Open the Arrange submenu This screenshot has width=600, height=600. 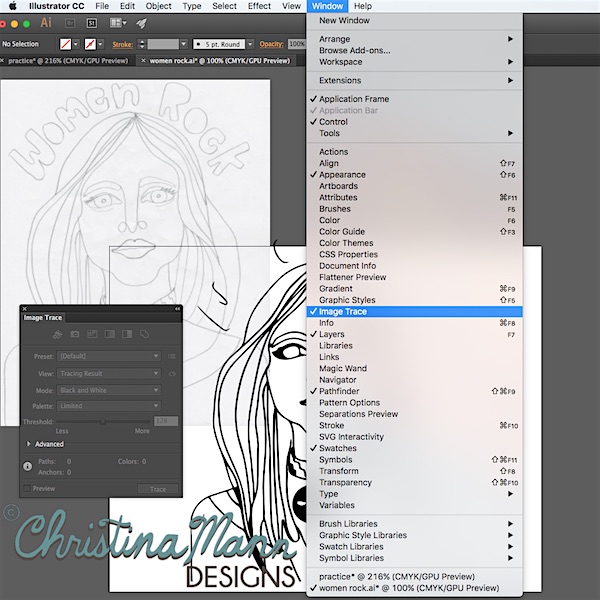[414, 39]
